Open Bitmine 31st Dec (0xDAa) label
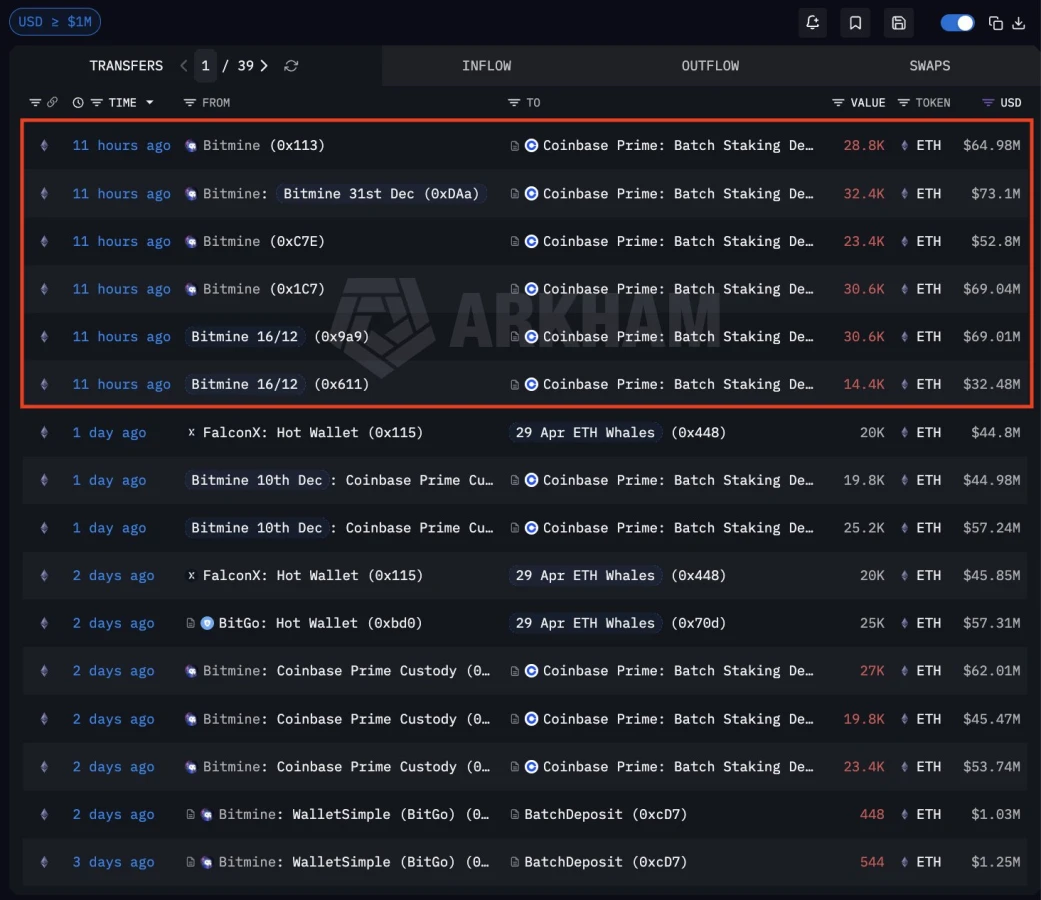 tap(381, 194)
